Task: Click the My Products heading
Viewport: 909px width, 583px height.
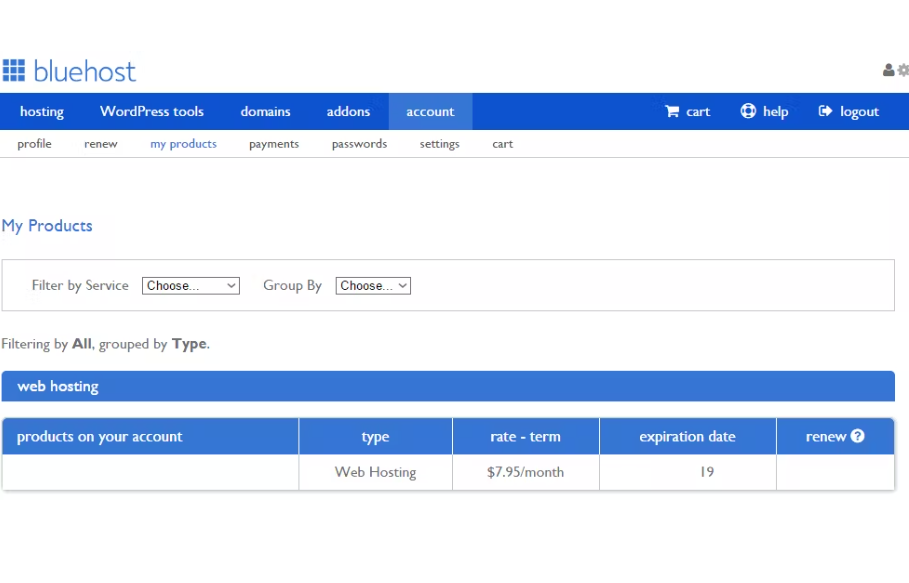Action: (x=47, y=225)
